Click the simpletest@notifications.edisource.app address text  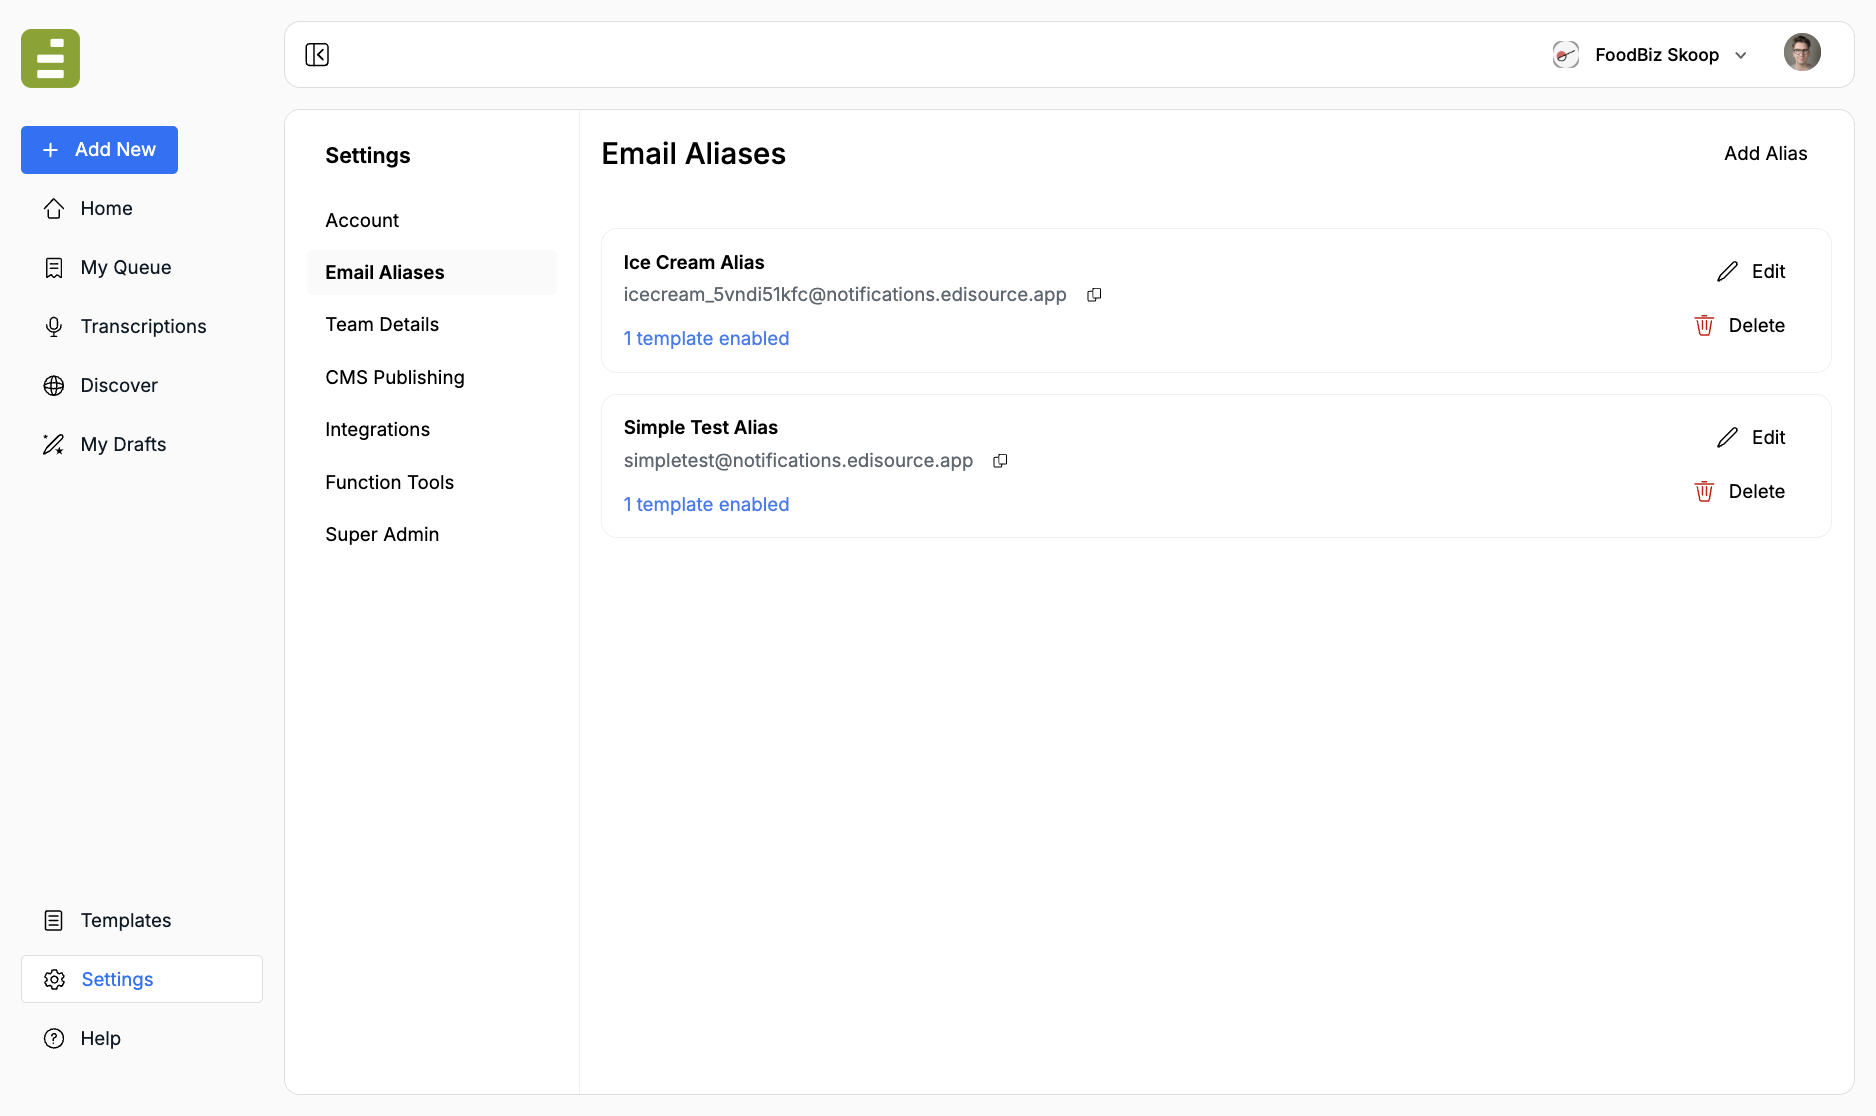pos(798,461)
